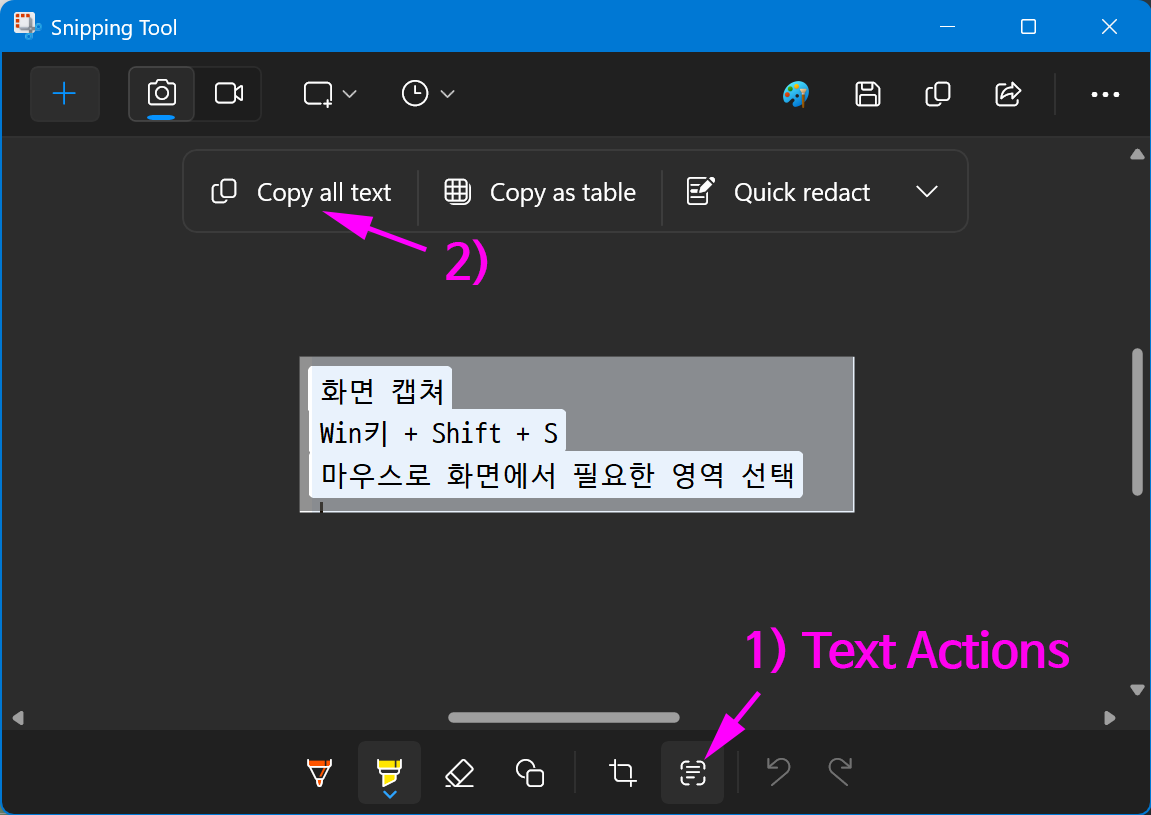
Task: Click the scroll down arrow
Action: pyautogui.click(x=1137, y=690)
